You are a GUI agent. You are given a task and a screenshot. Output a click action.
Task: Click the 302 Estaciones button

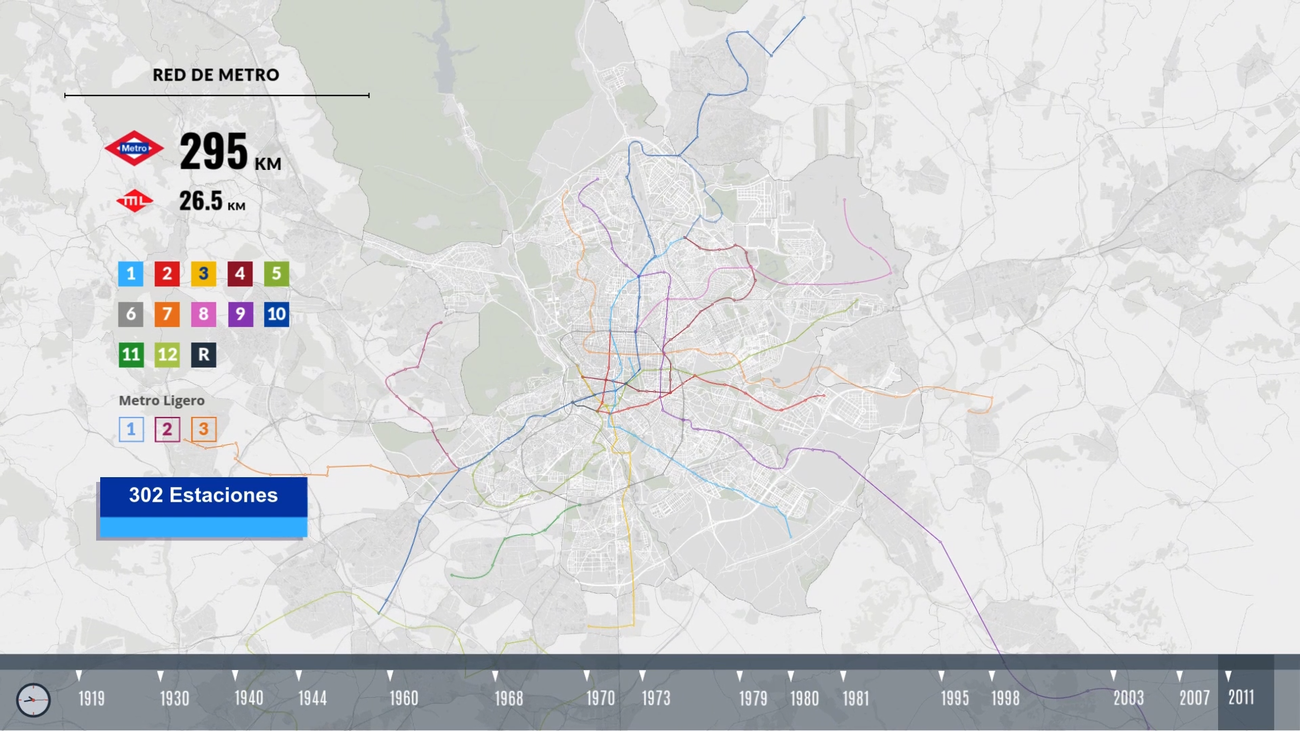(x=203, y=495)
